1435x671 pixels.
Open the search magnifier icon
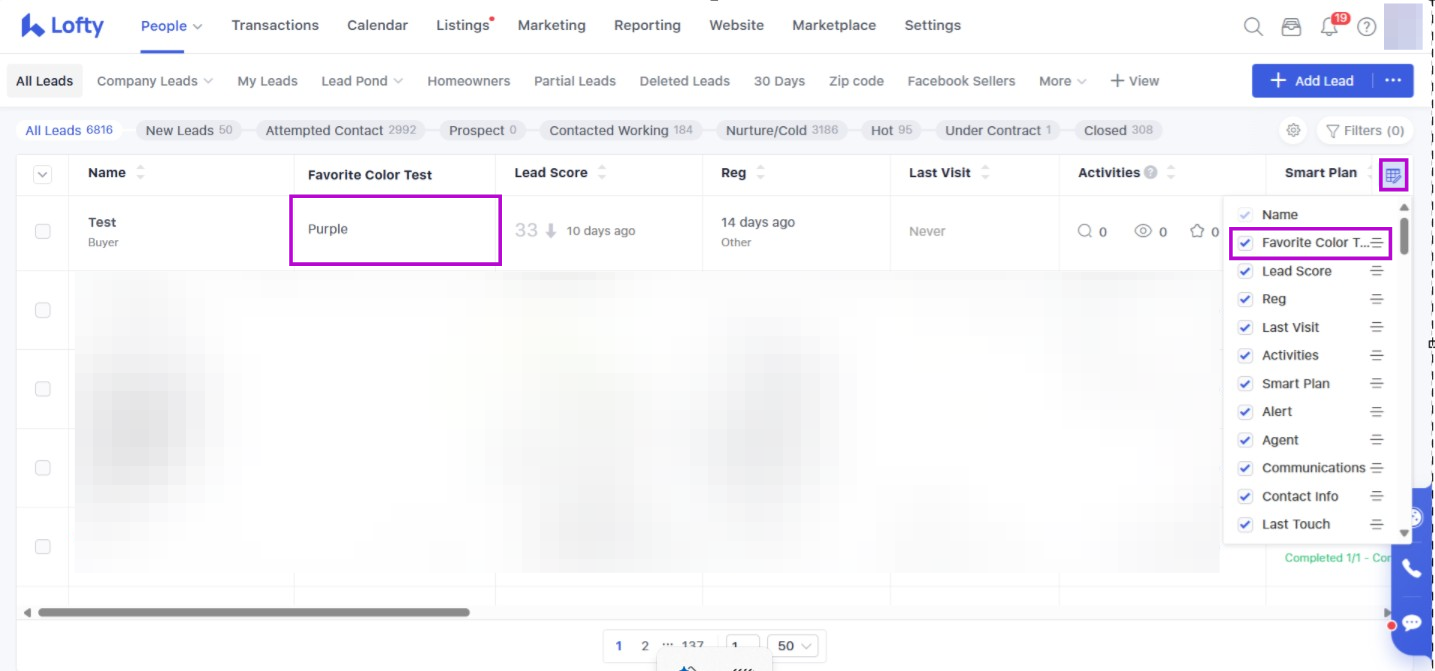click(1253, 27)
